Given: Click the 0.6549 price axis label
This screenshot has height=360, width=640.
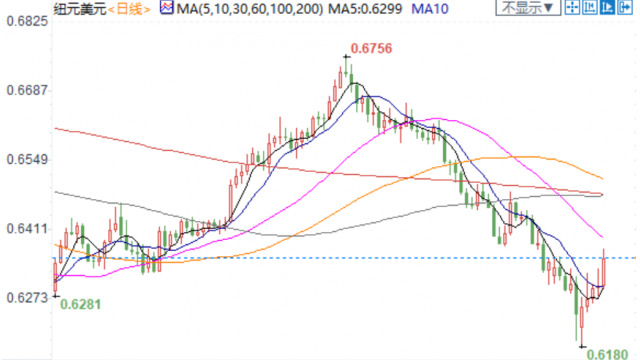Looking at the screenshot, I should coord(27,160).
